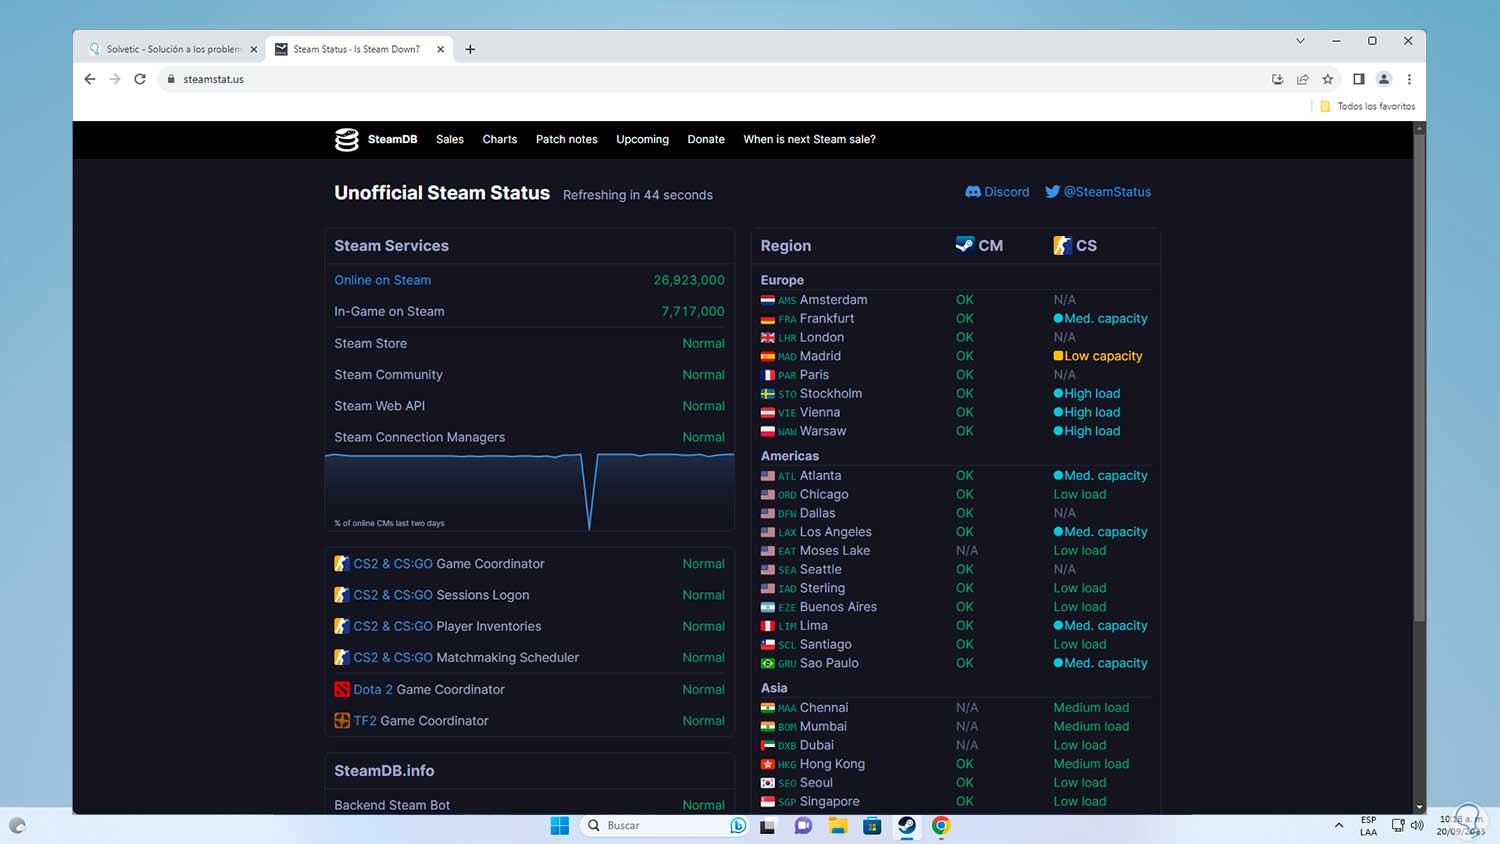Open Microsoft Store from the taskbar
Screen dimensions: 1500x844
pyautogui.click(x=872, y=825)
